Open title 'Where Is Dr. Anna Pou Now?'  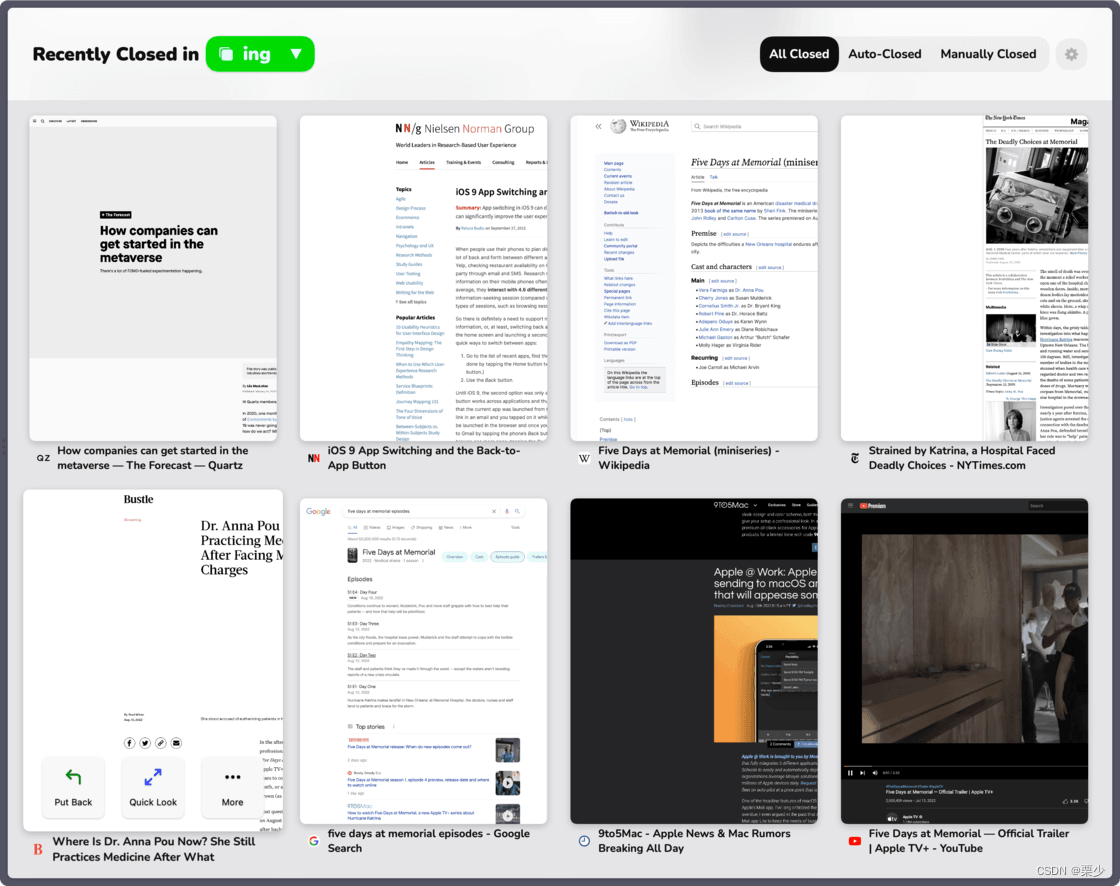154,849
